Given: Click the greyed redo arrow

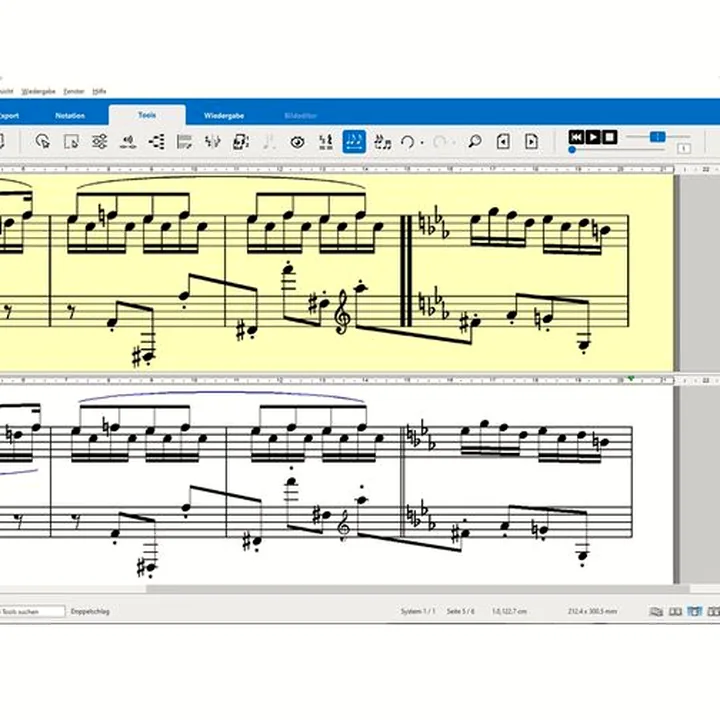Looking at the screenshot, I should pos(439,142).
